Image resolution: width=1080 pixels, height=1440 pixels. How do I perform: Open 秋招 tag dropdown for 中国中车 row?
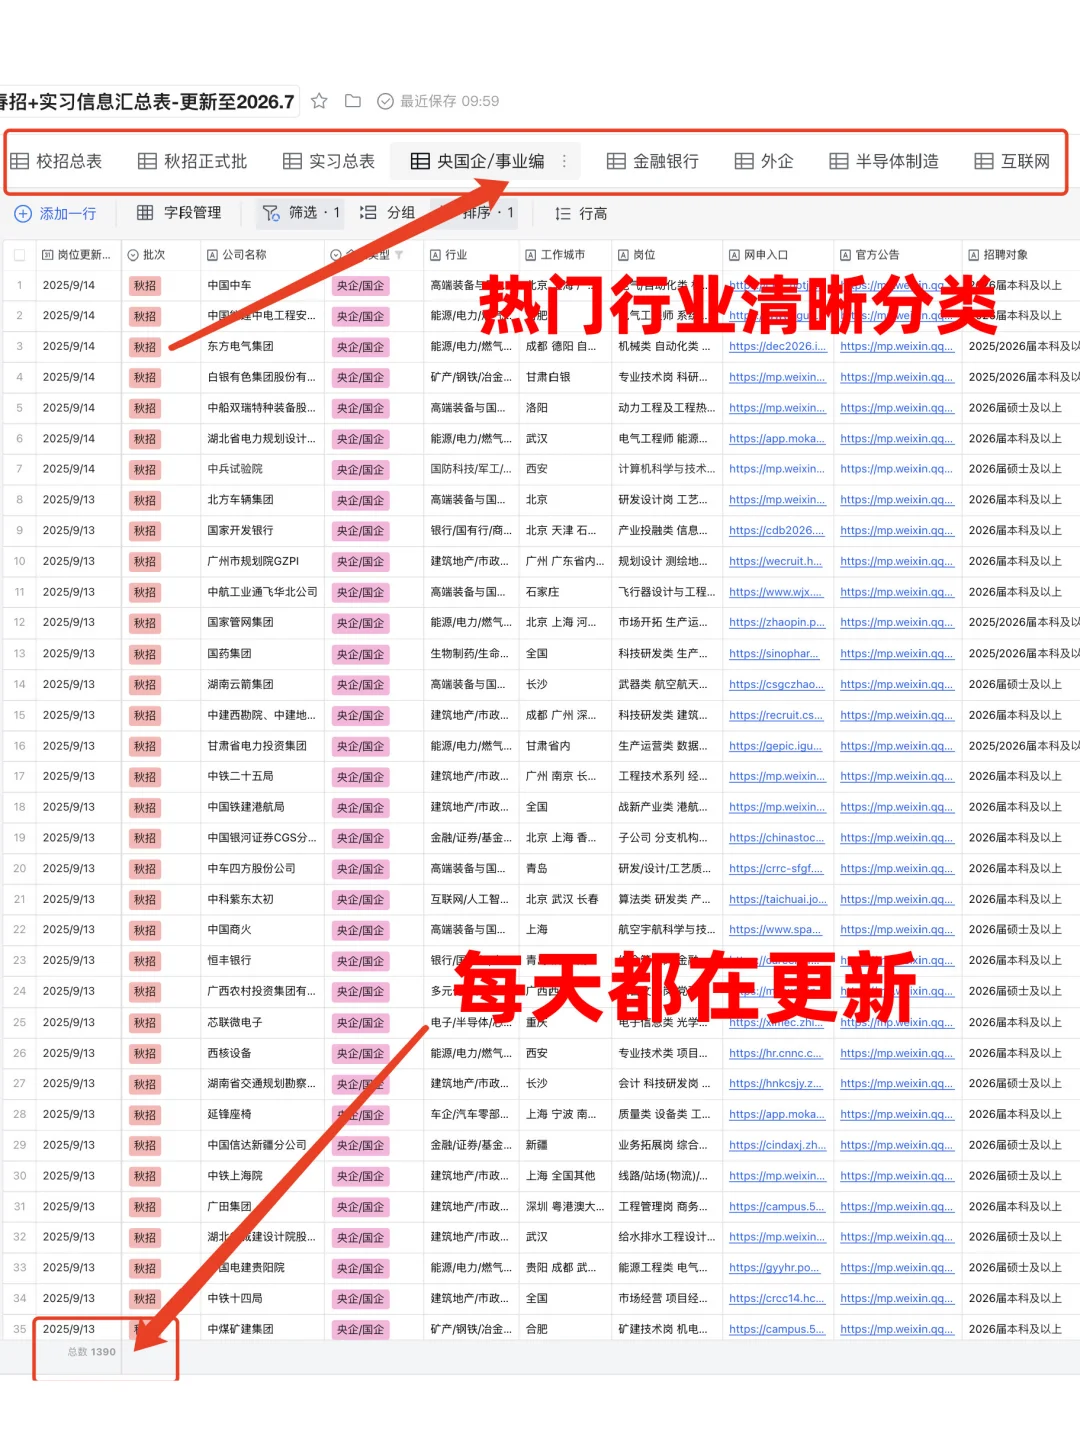point(145,286)
